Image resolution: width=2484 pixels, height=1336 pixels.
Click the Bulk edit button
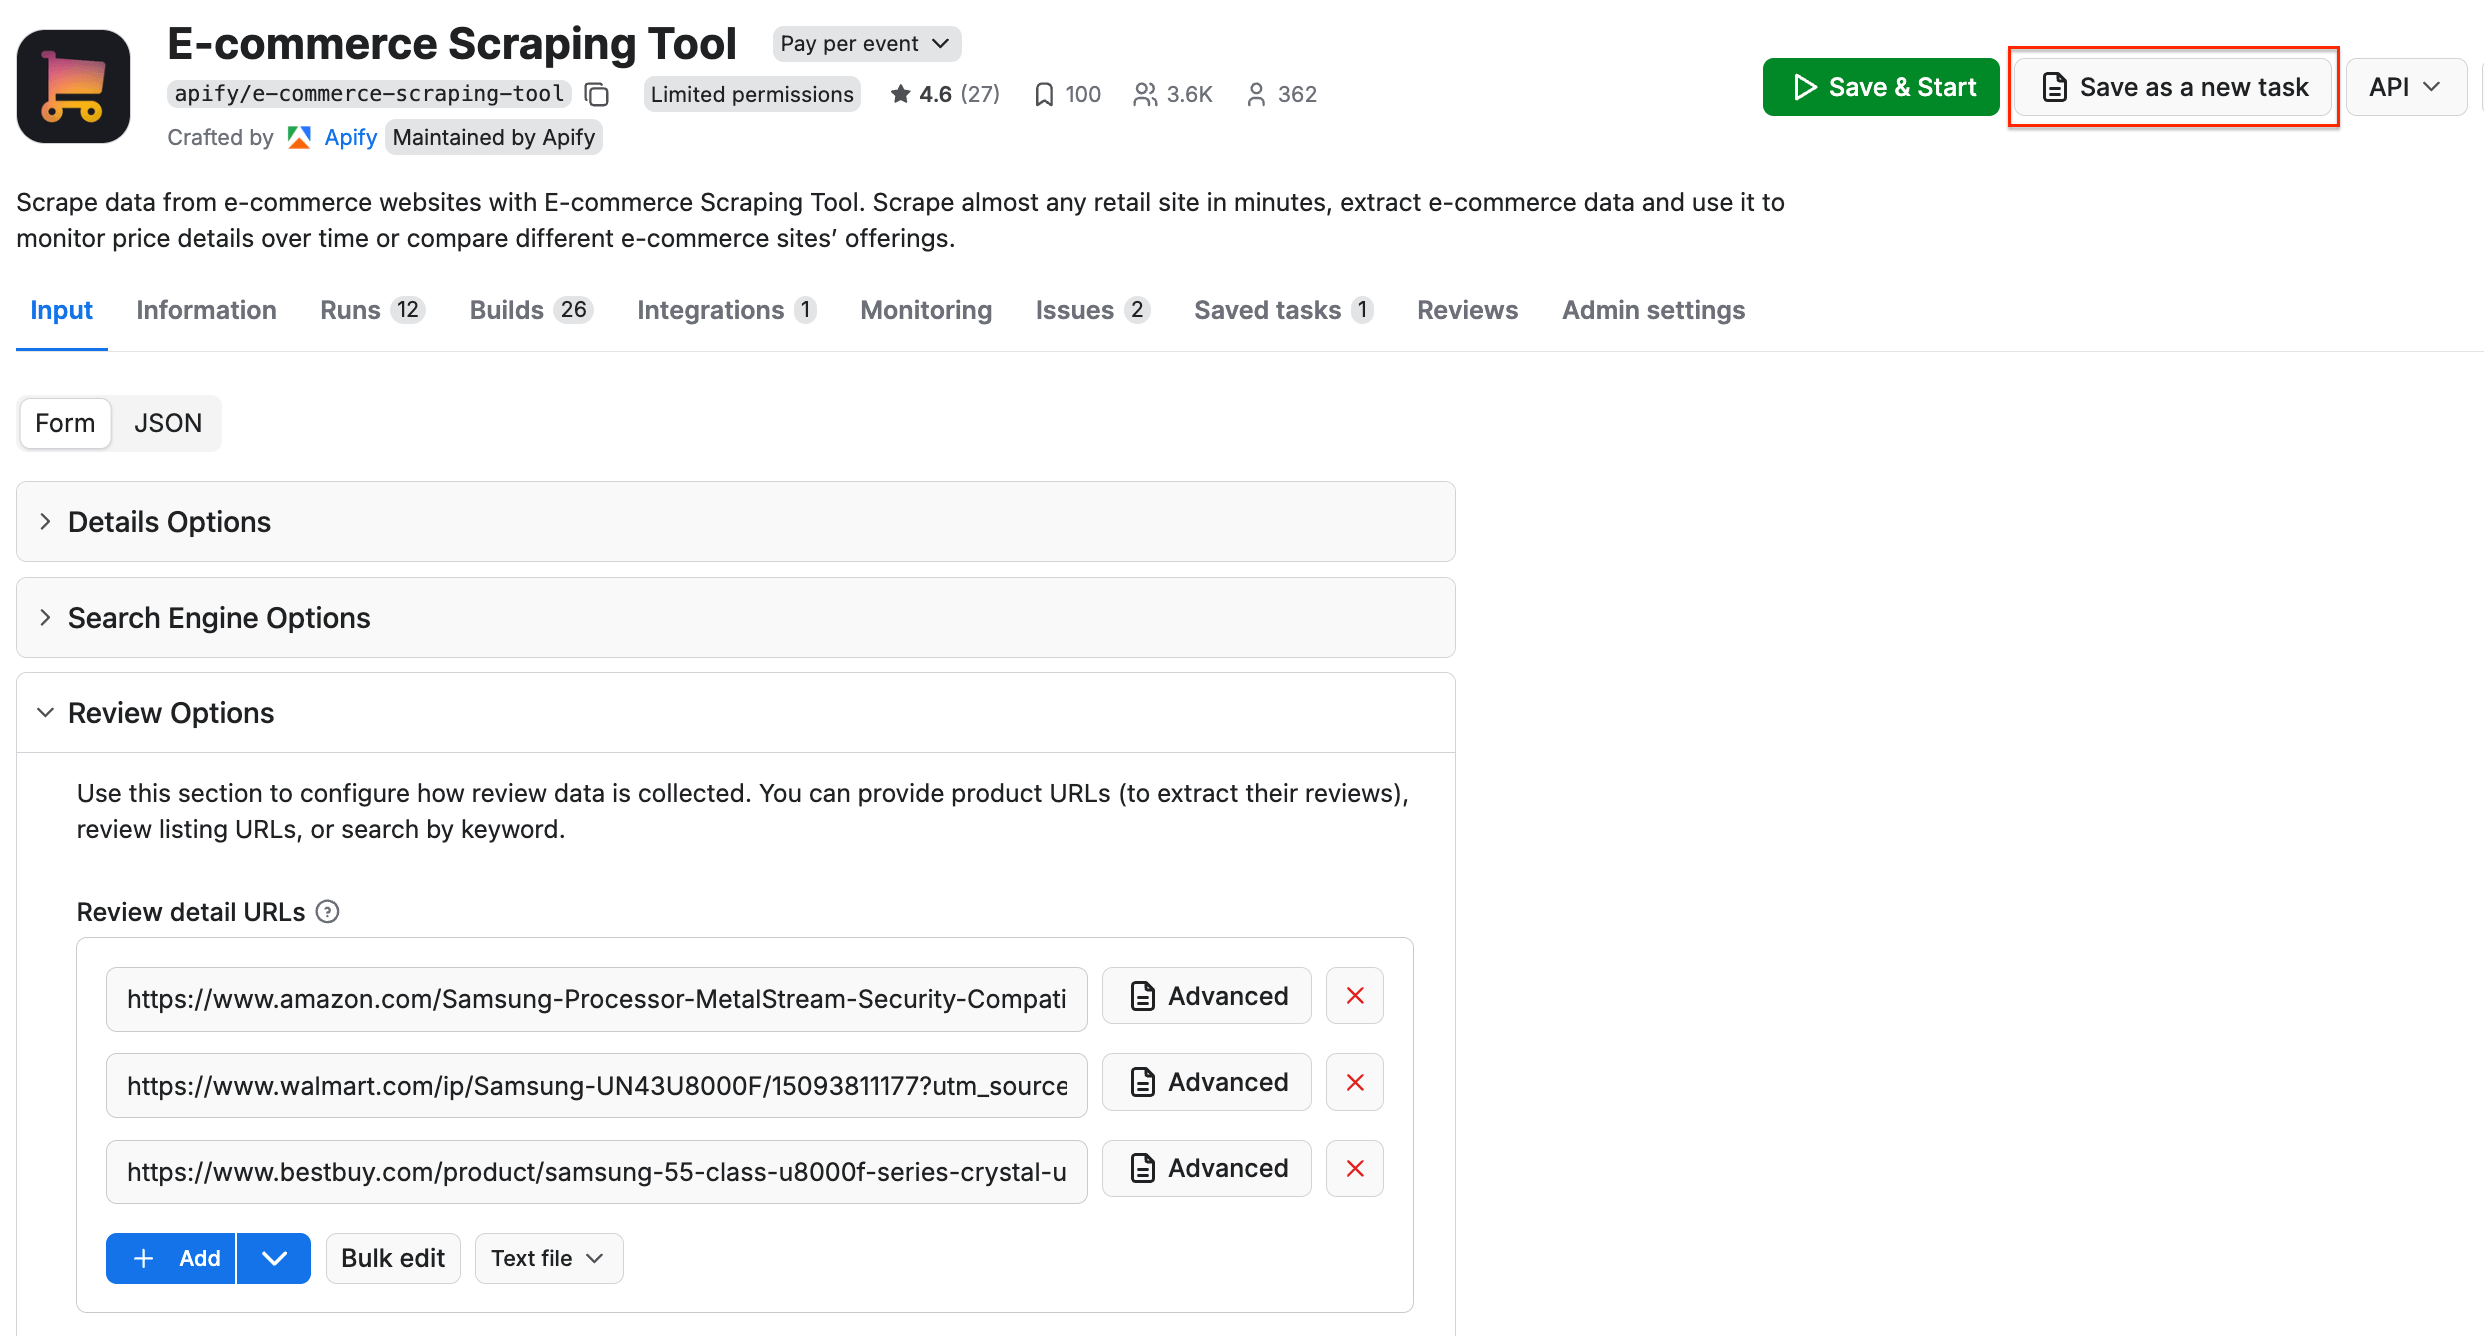(x=392, y=1258)
